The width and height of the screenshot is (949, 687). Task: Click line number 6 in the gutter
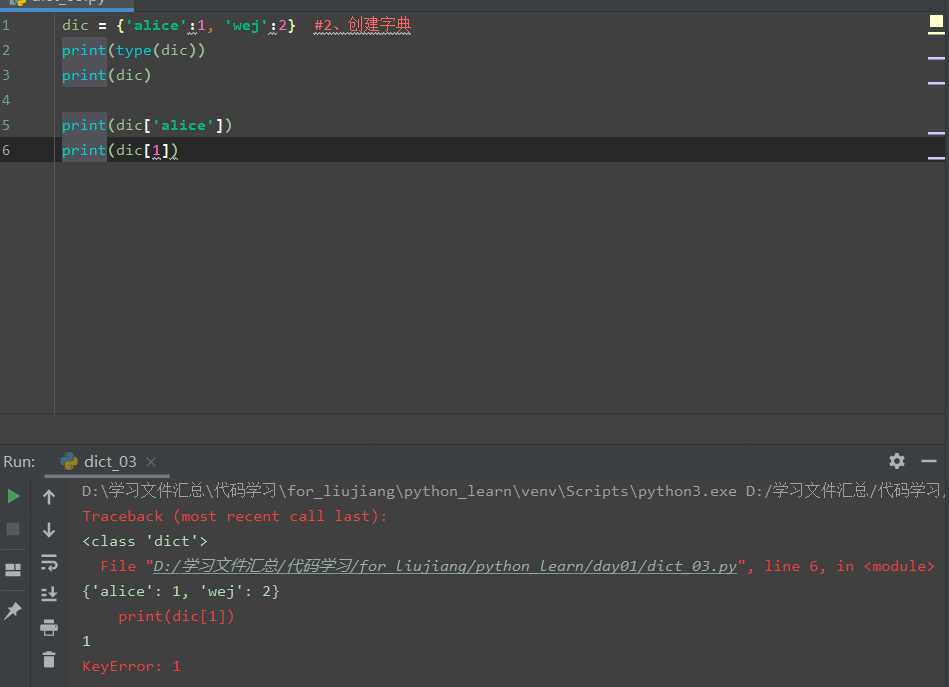[x=6, y=150]
